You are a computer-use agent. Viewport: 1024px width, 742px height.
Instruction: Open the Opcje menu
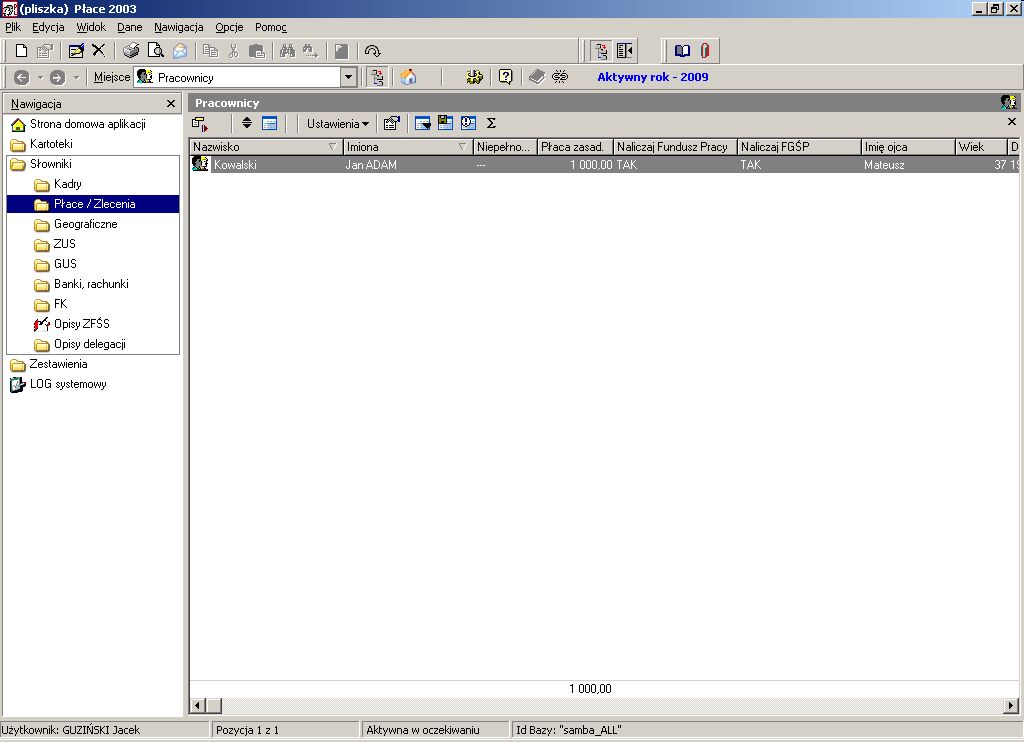pos(229,27)
